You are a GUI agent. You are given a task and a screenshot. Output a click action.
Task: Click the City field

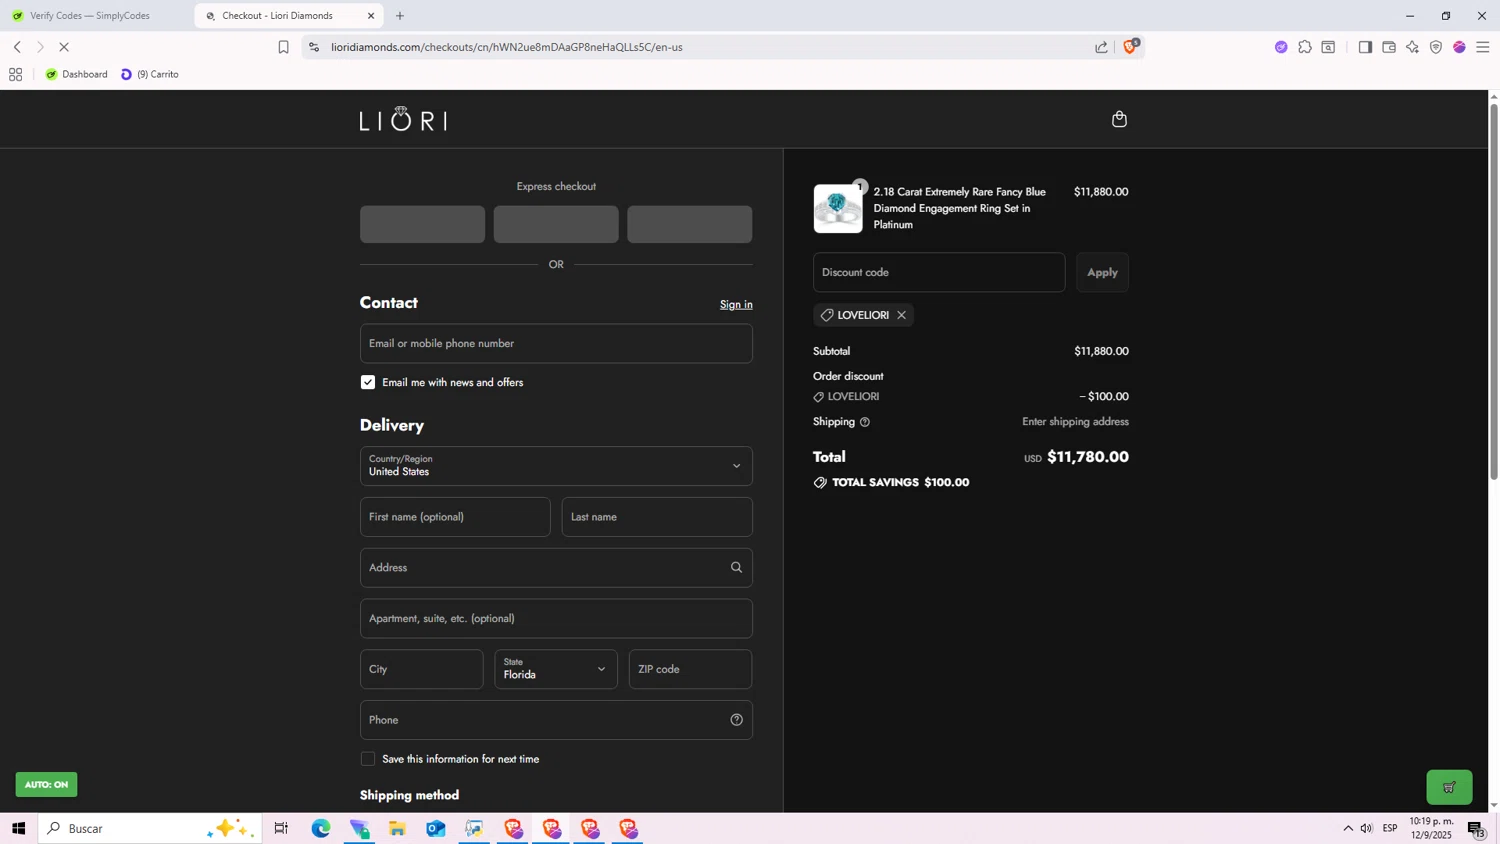point(422,669)
